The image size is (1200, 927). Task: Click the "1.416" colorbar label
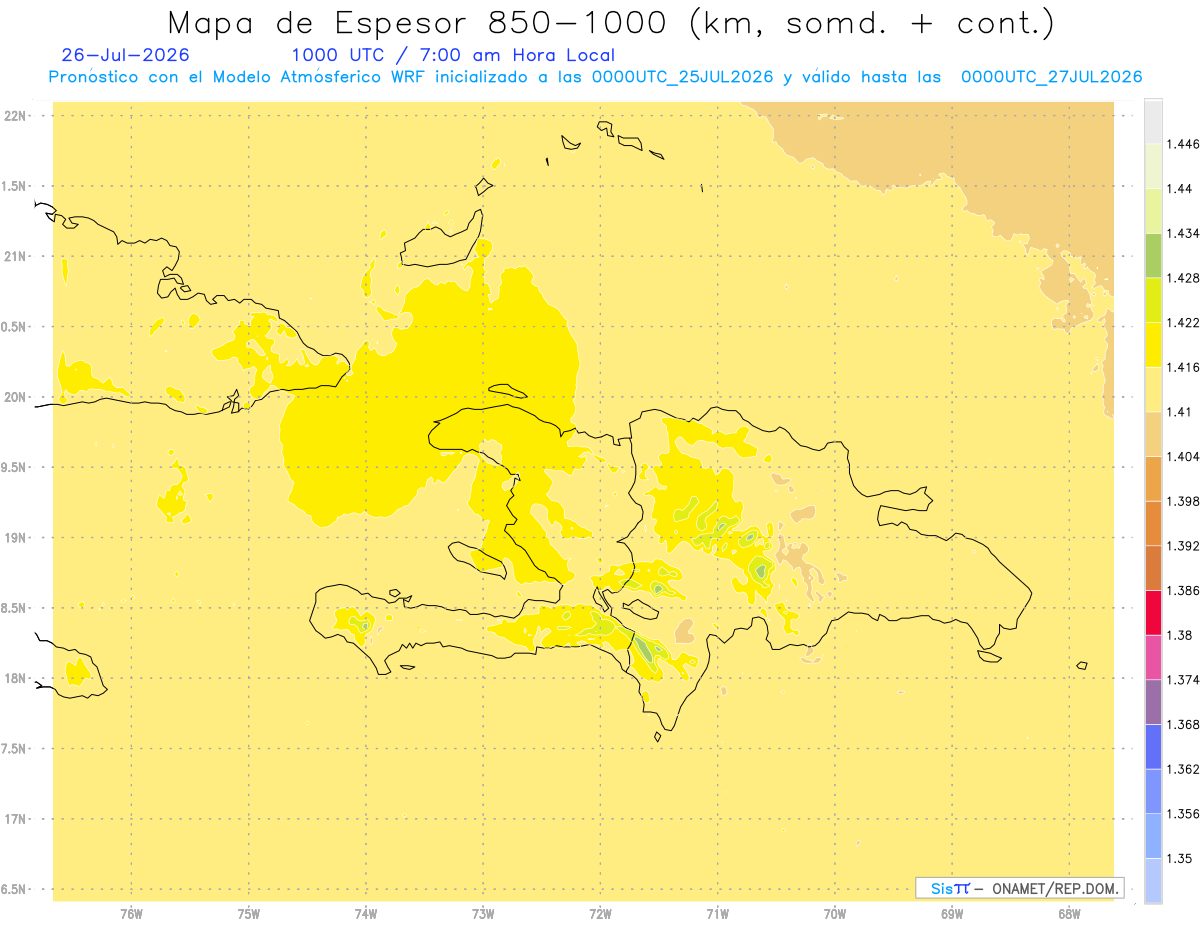click(1182, 367)
